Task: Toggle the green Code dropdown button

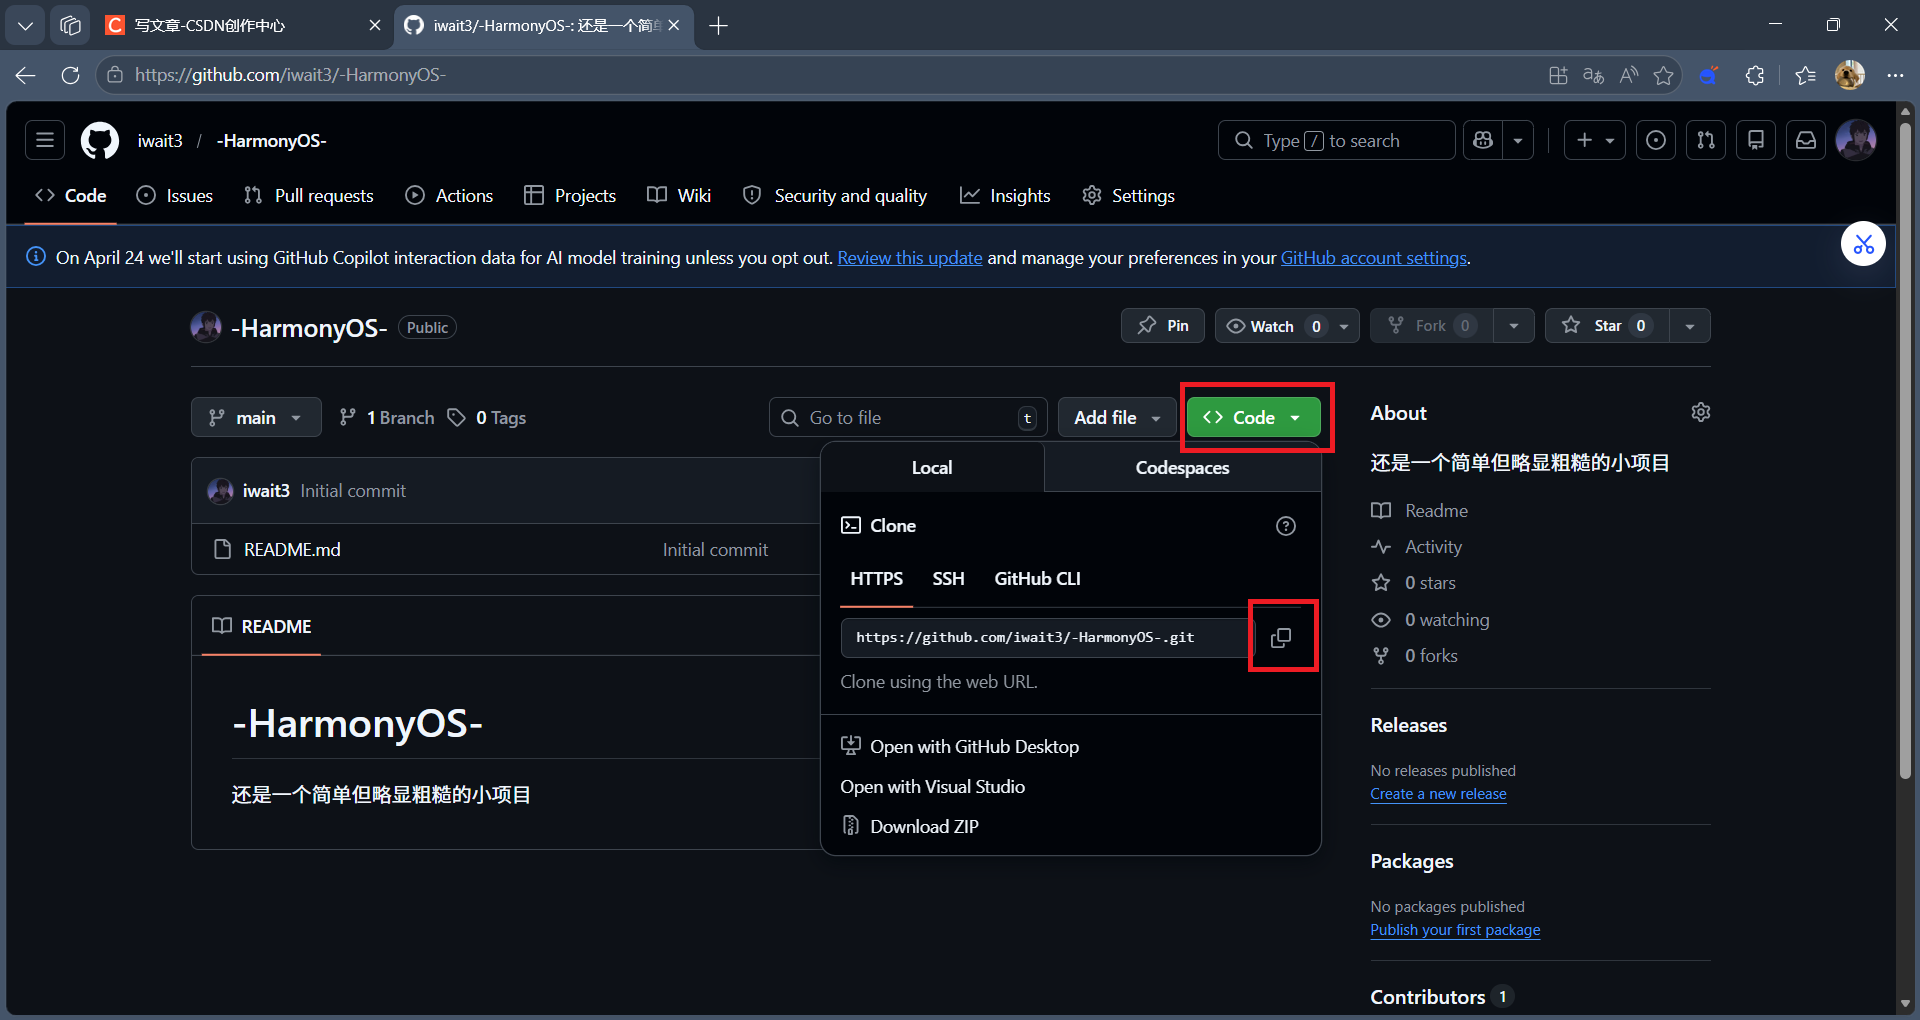Action: pyautogui.click(x=1254, y=418)
